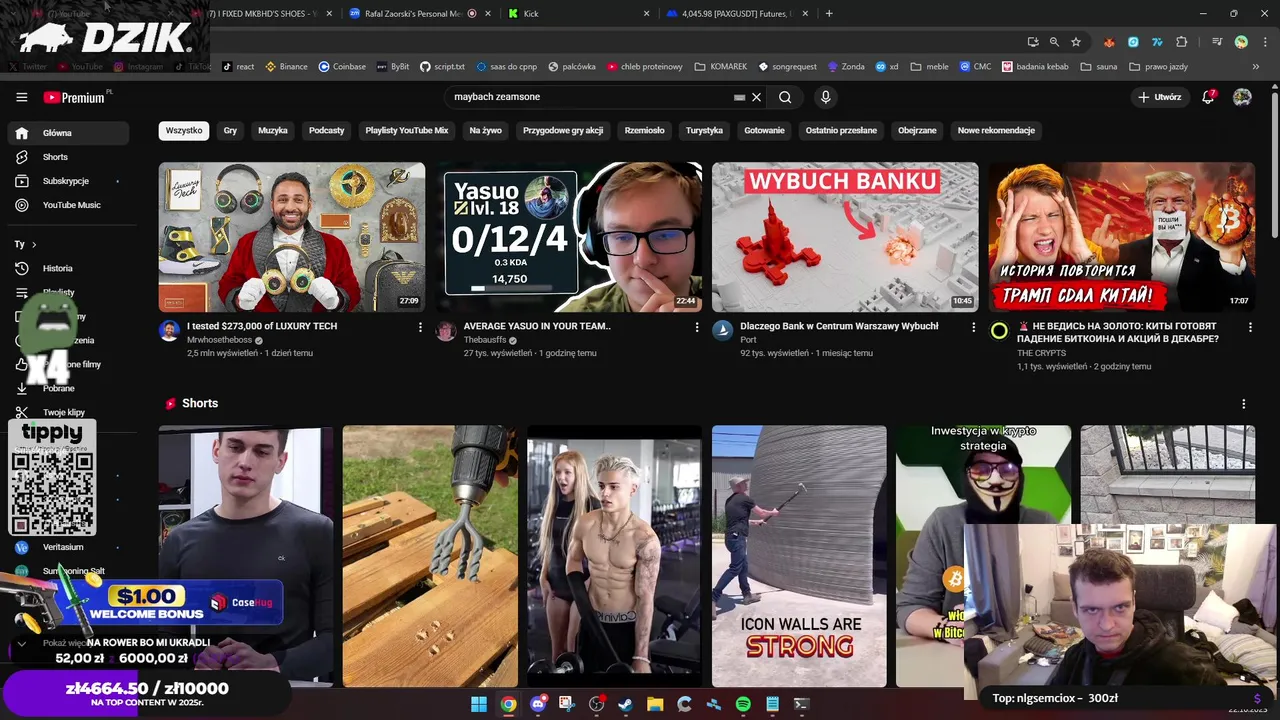Image resolution: width=1280 pixels, height=720 pixels.
Task: Click the 'maybach zeamsone' search field
Action: tap(590, 97)
